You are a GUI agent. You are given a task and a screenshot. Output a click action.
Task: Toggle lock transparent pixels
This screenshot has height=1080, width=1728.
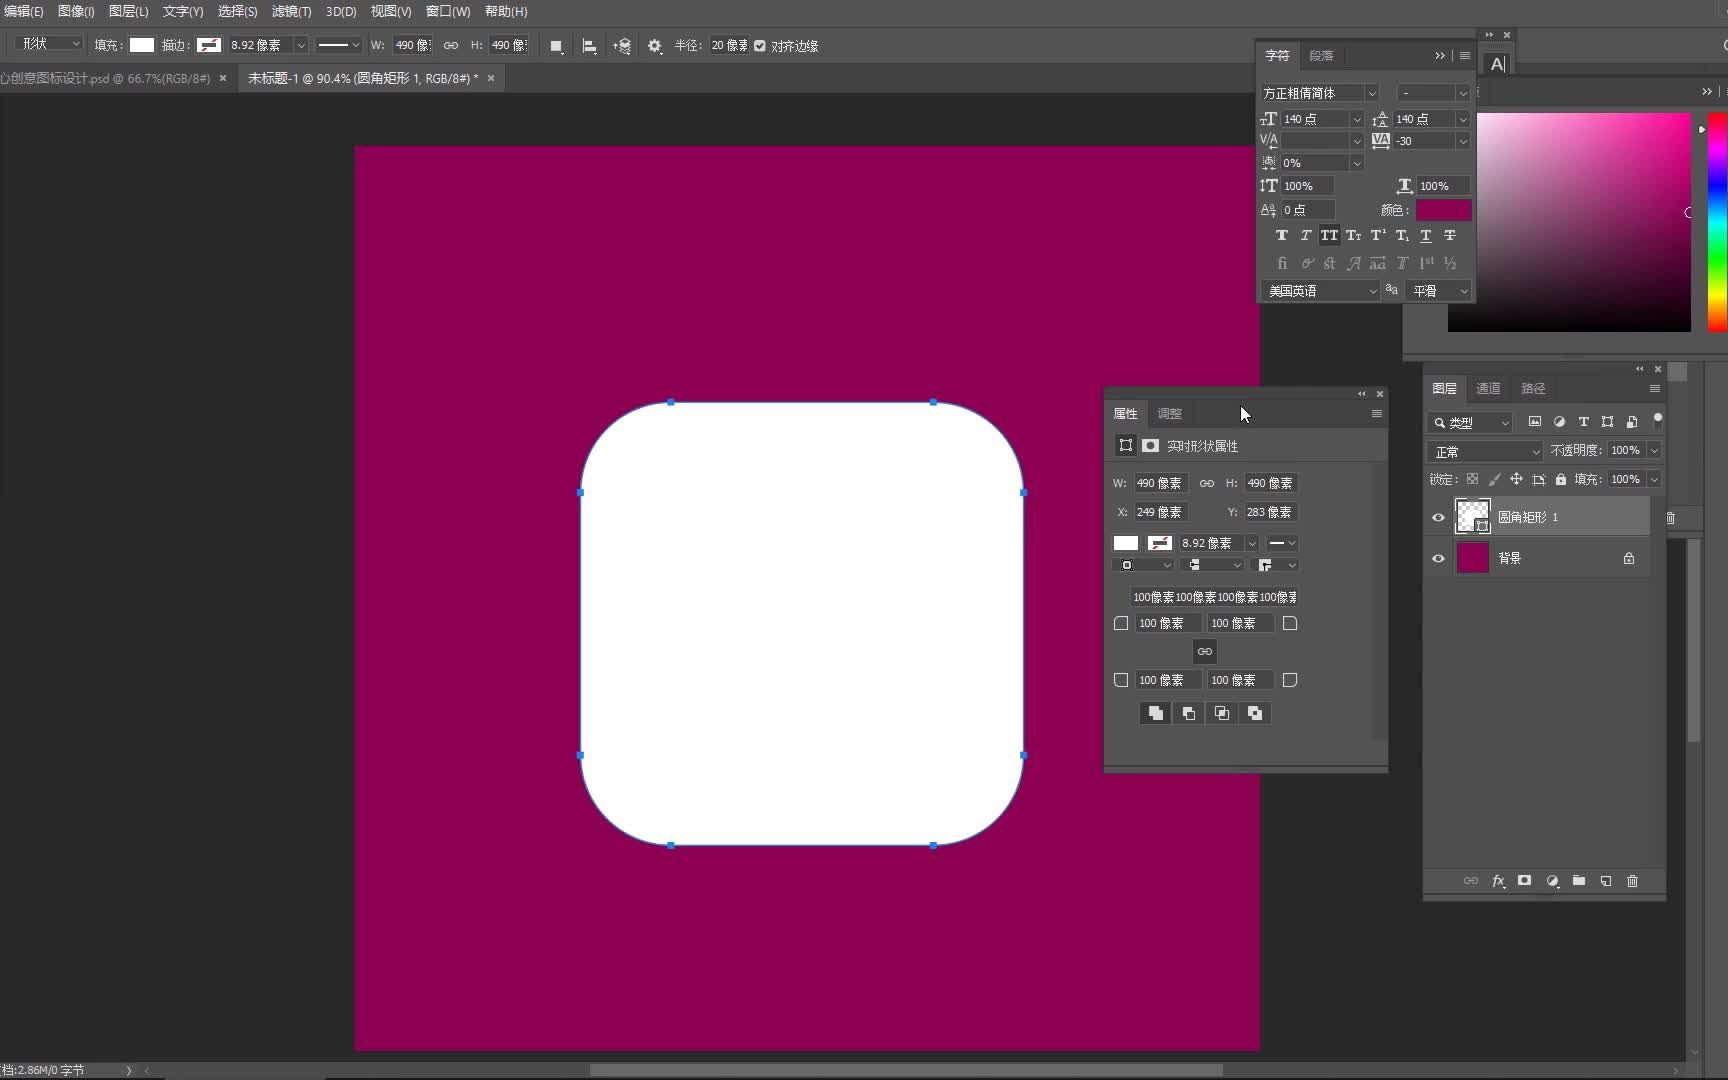pos(1472,479)
